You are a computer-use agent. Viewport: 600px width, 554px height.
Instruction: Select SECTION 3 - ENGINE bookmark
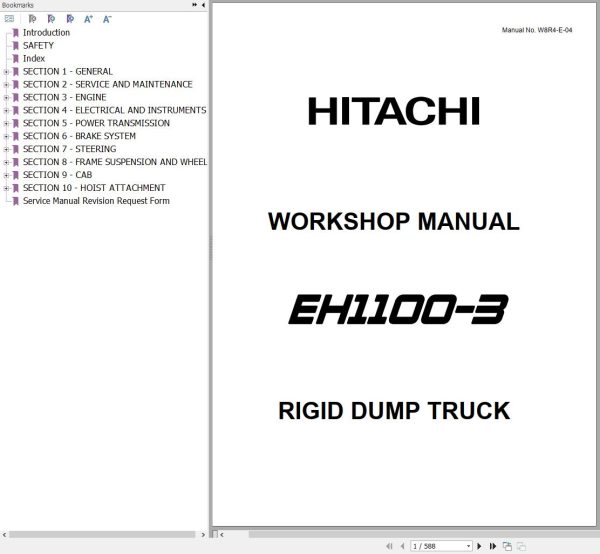coord(64,97)
